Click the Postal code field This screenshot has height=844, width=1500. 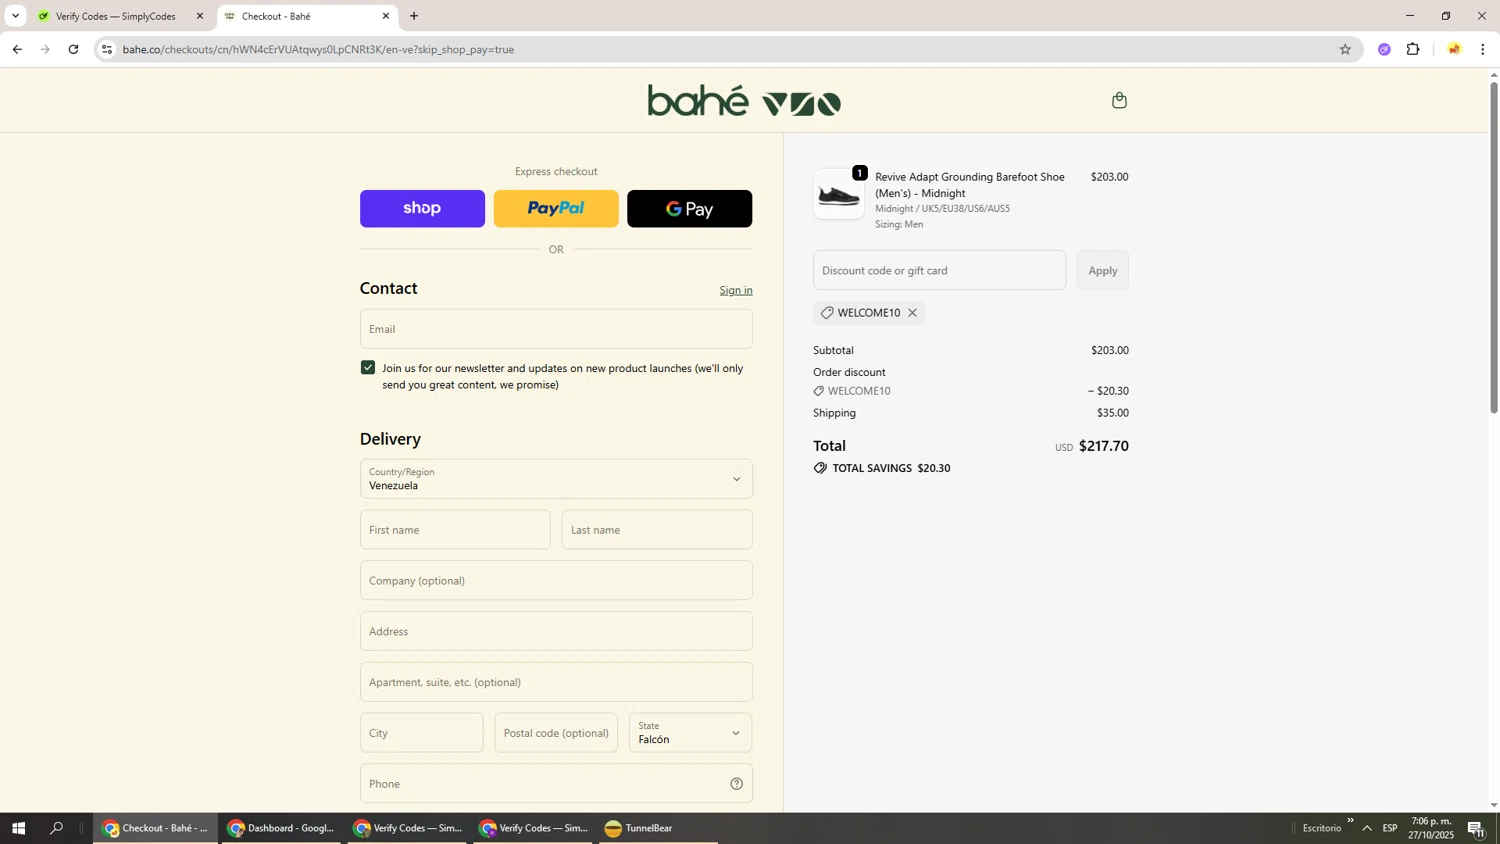click(556, 733)
